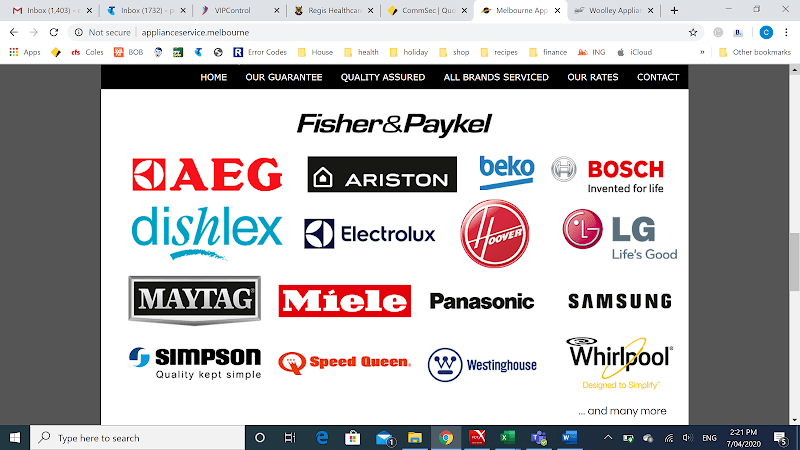Click the browser forward arrow
The width and height of the screenshot is (800, 450).
coord(34,32)
